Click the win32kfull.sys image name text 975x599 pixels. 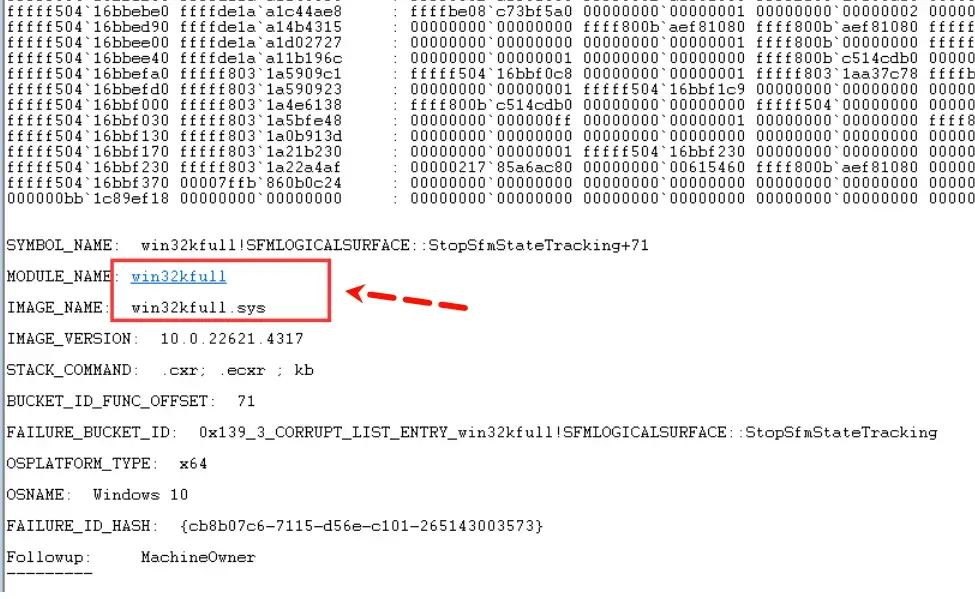[198, 308]
